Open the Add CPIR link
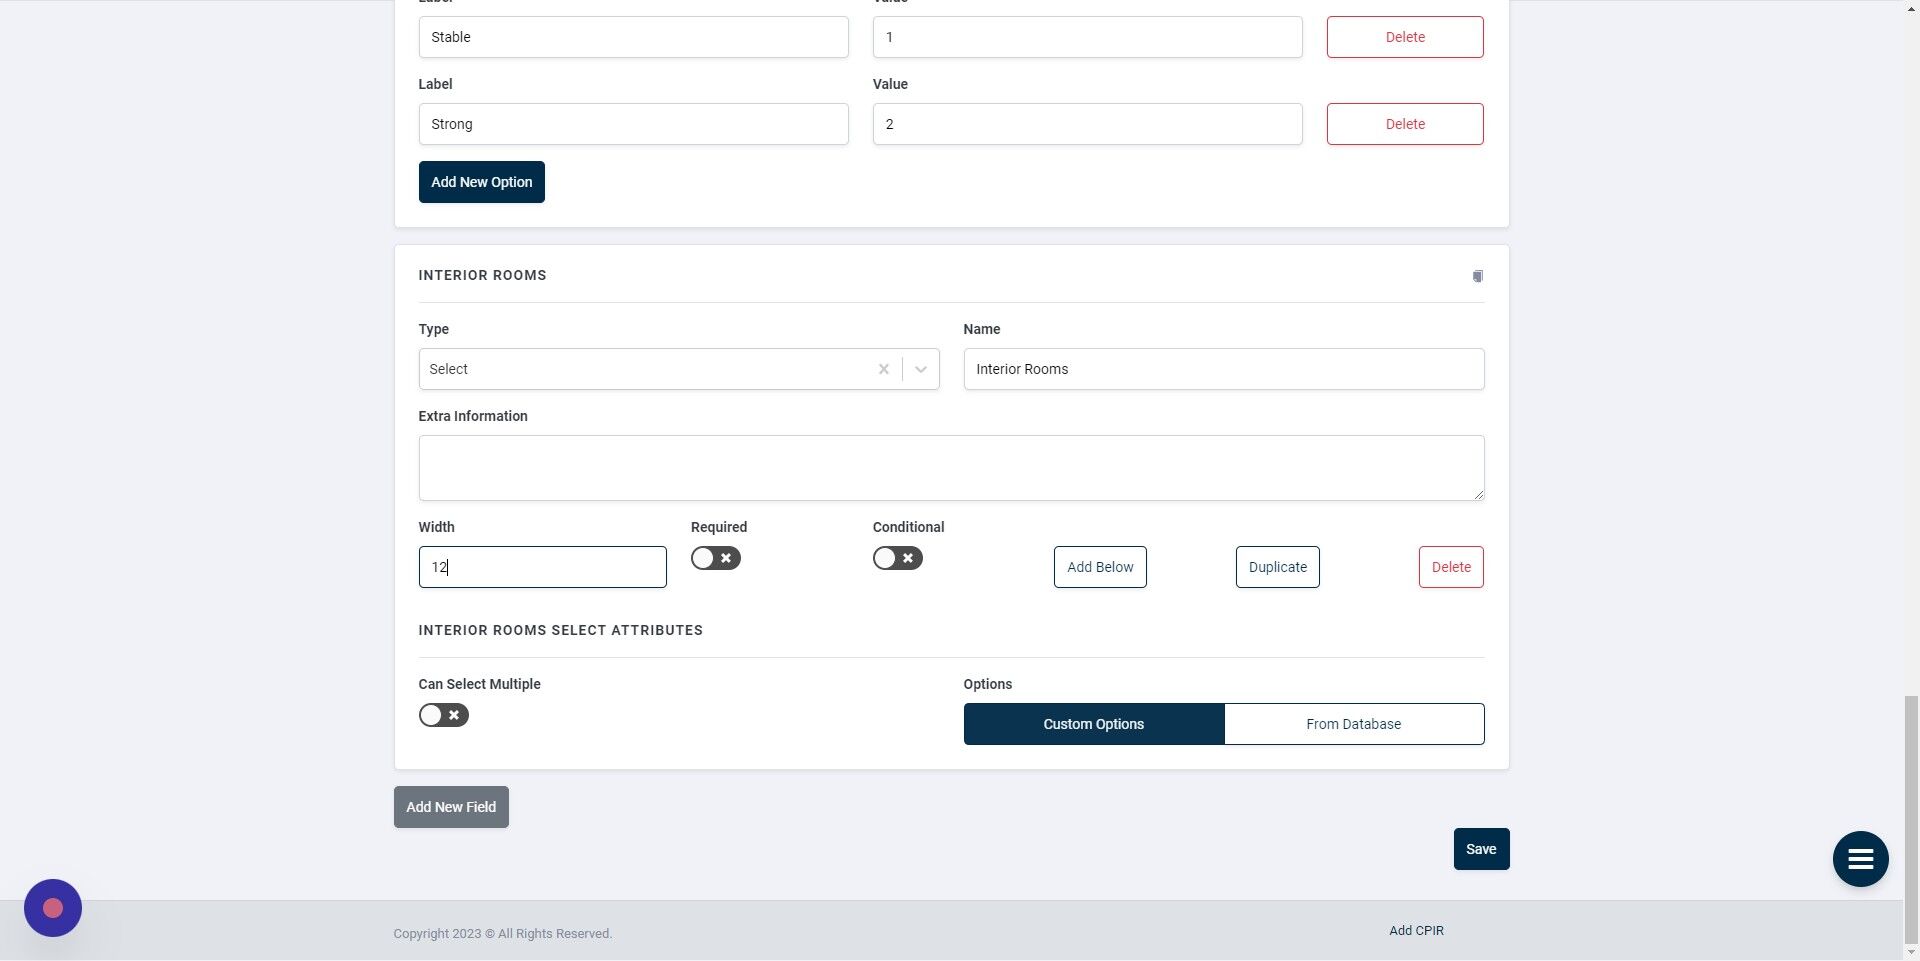This screenshot has height=961, width=1920. (x=1416, y=931)
